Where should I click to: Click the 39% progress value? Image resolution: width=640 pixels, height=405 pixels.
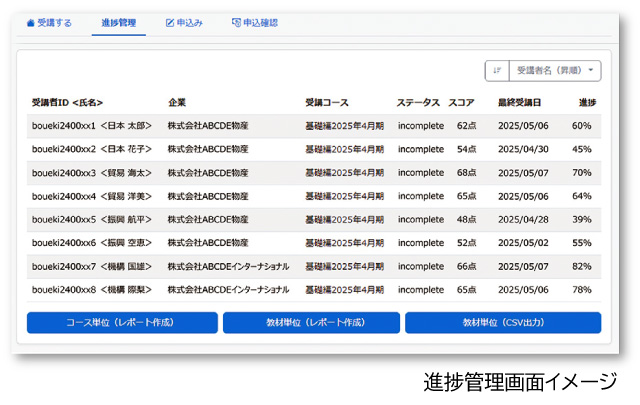click(582, 220)
